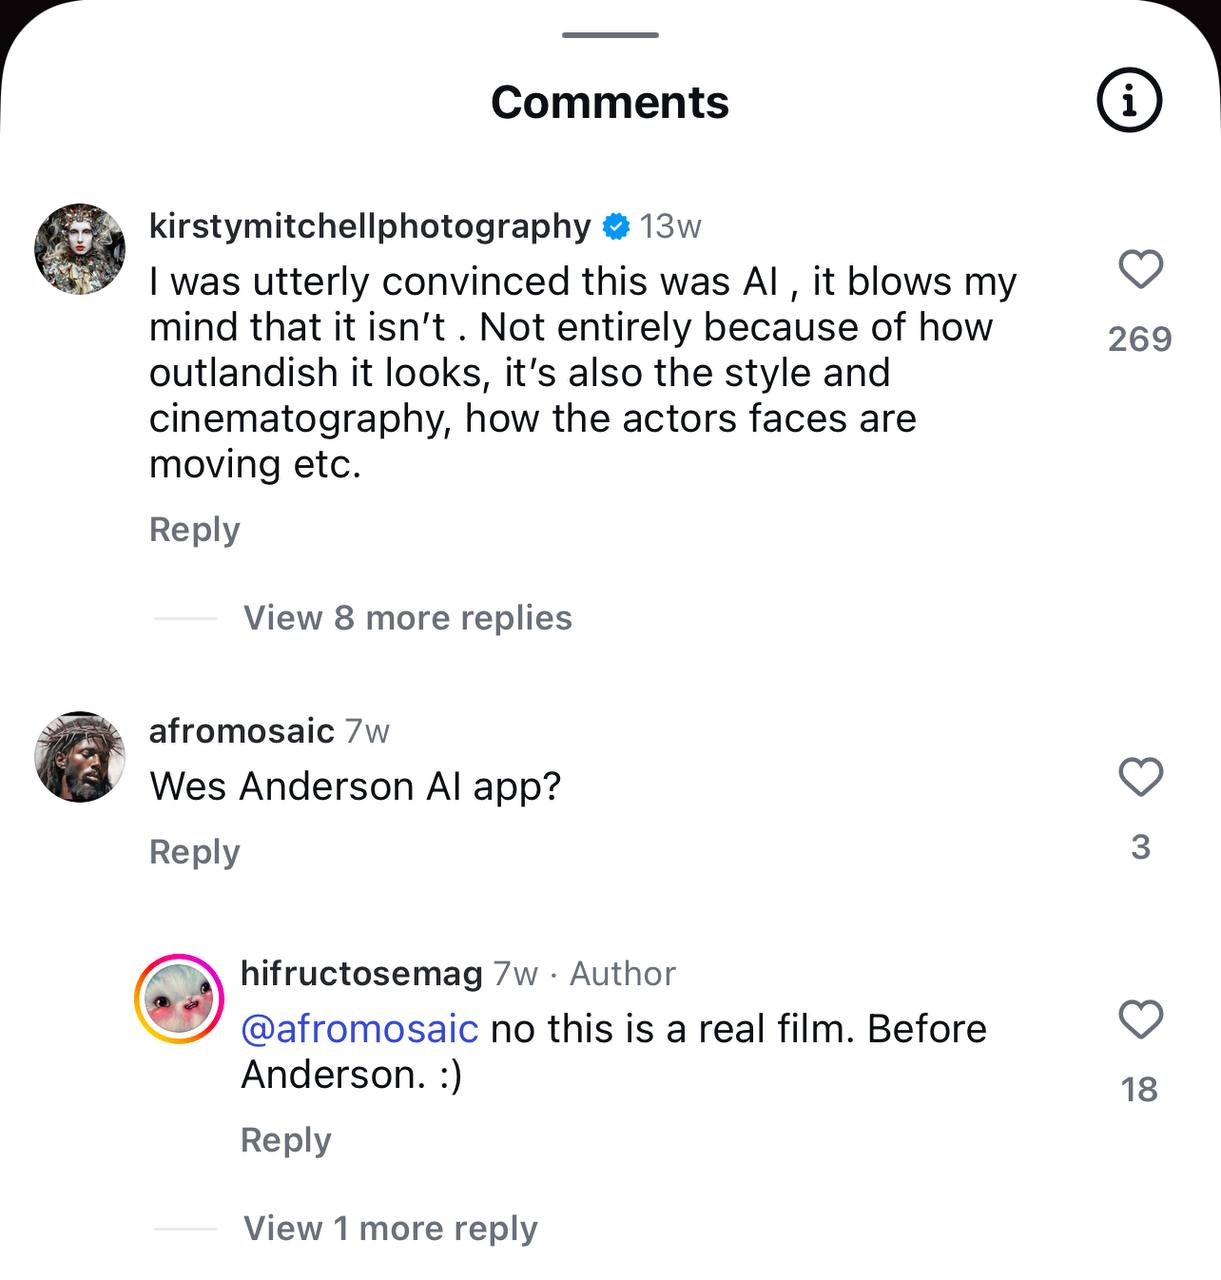Tap the 269 likes count
1221x1280 pixels.
(x=1140, y=339)
